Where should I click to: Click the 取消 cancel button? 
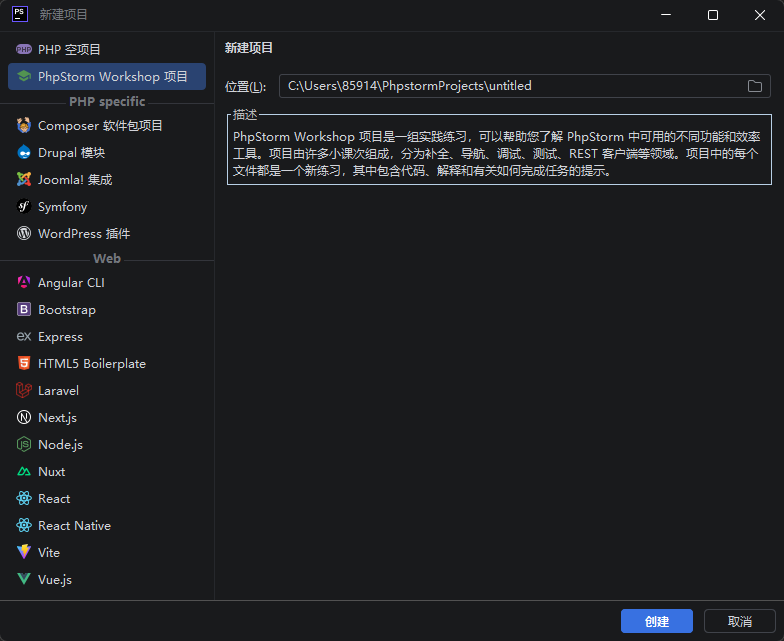(x=740, y=621)
